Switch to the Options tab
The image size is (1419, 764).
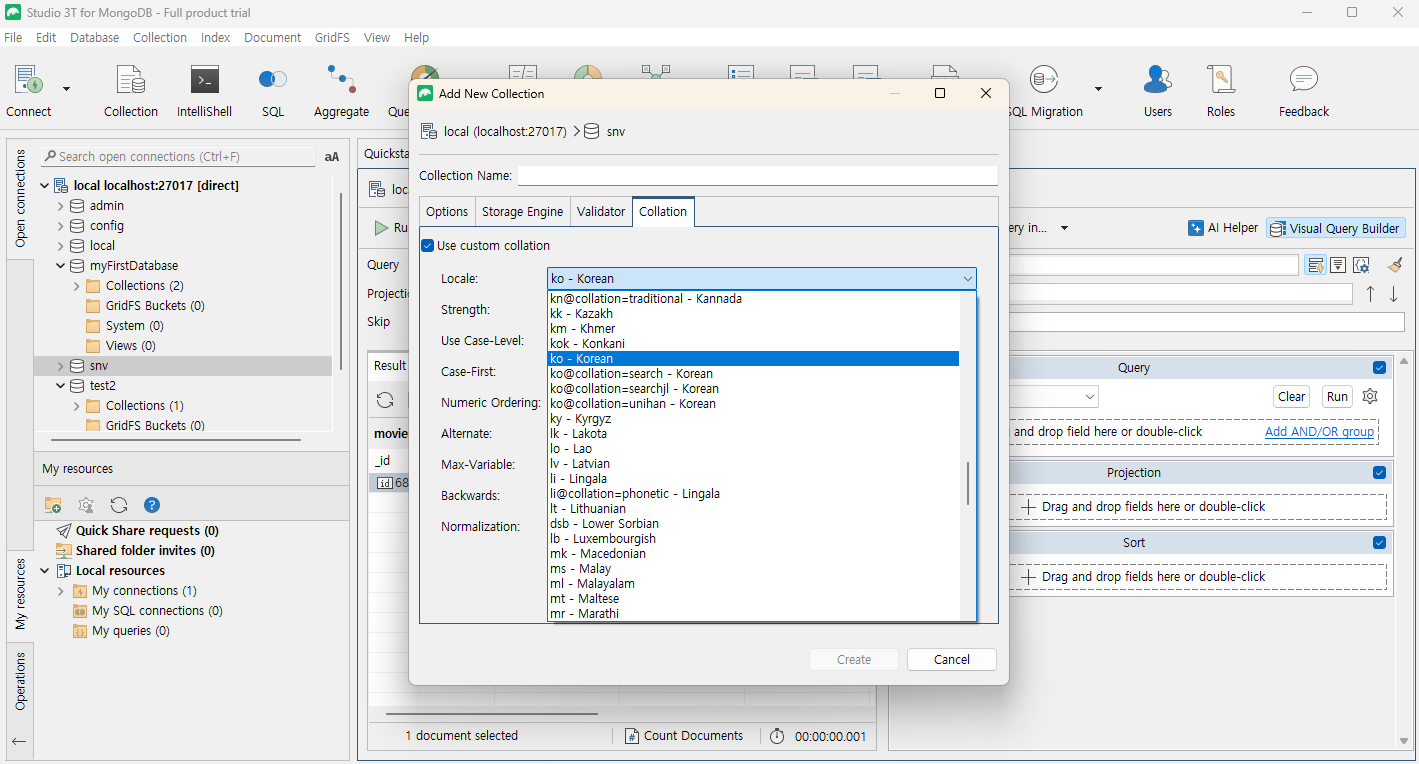(447, 211)
